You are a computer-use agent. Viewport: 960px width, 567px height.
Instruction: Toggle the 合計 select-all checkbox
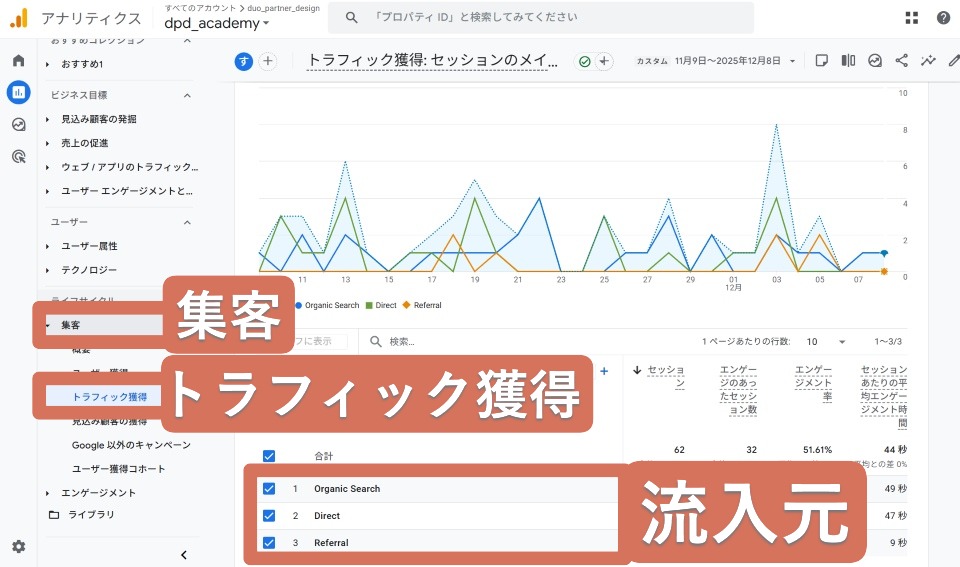269,456
